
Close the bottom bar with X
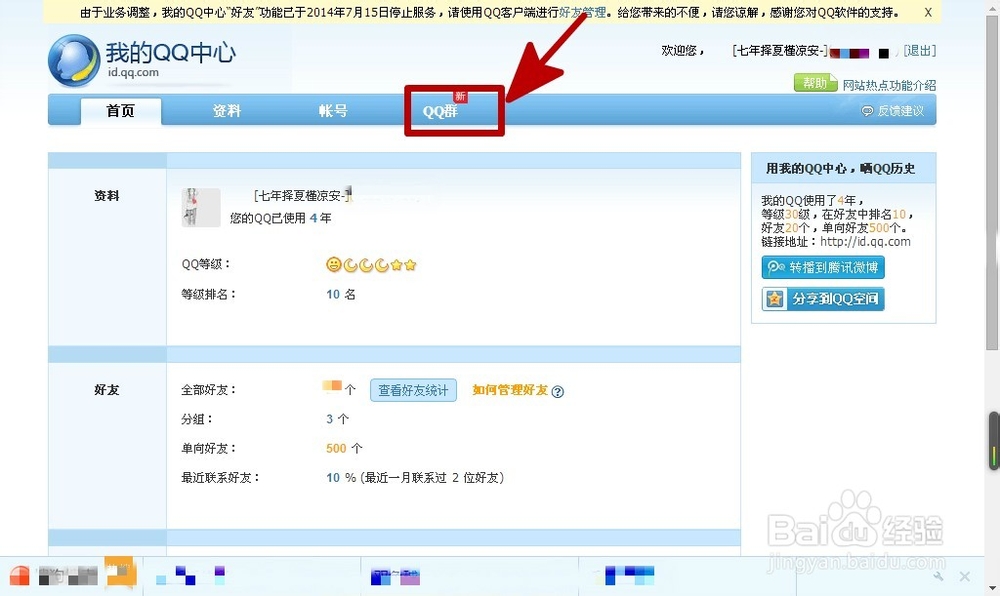pos(964,576)
